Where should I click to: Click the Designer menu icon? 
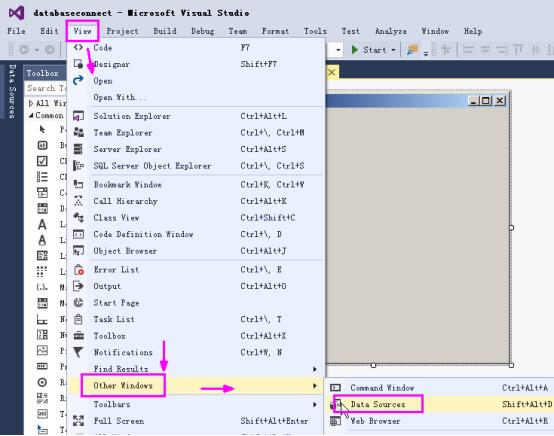pyautogui.click(x=78, y=64)
